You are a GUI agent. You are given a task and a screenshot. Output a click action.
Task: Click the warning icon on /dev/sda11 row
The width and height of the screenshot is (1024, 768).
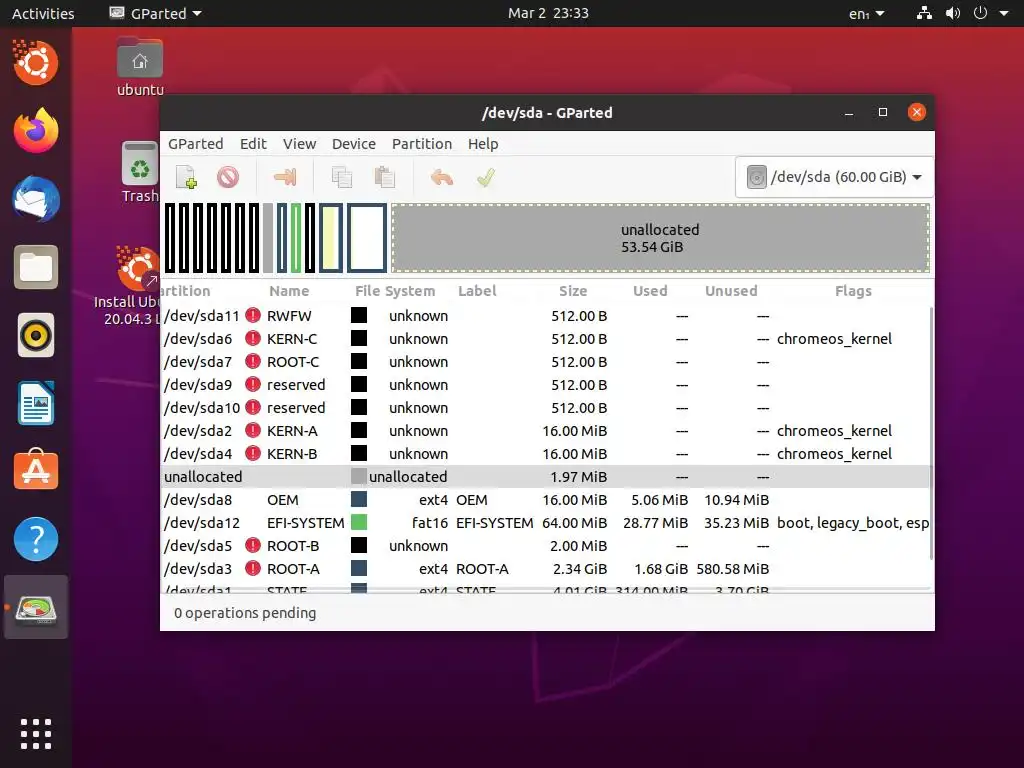253,315
